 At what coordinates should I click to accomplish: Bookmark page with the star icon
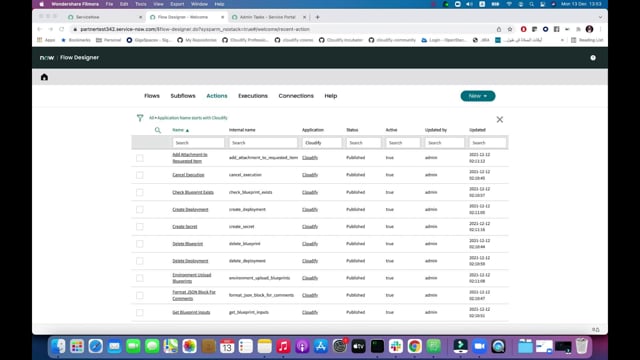click(510, 29)
